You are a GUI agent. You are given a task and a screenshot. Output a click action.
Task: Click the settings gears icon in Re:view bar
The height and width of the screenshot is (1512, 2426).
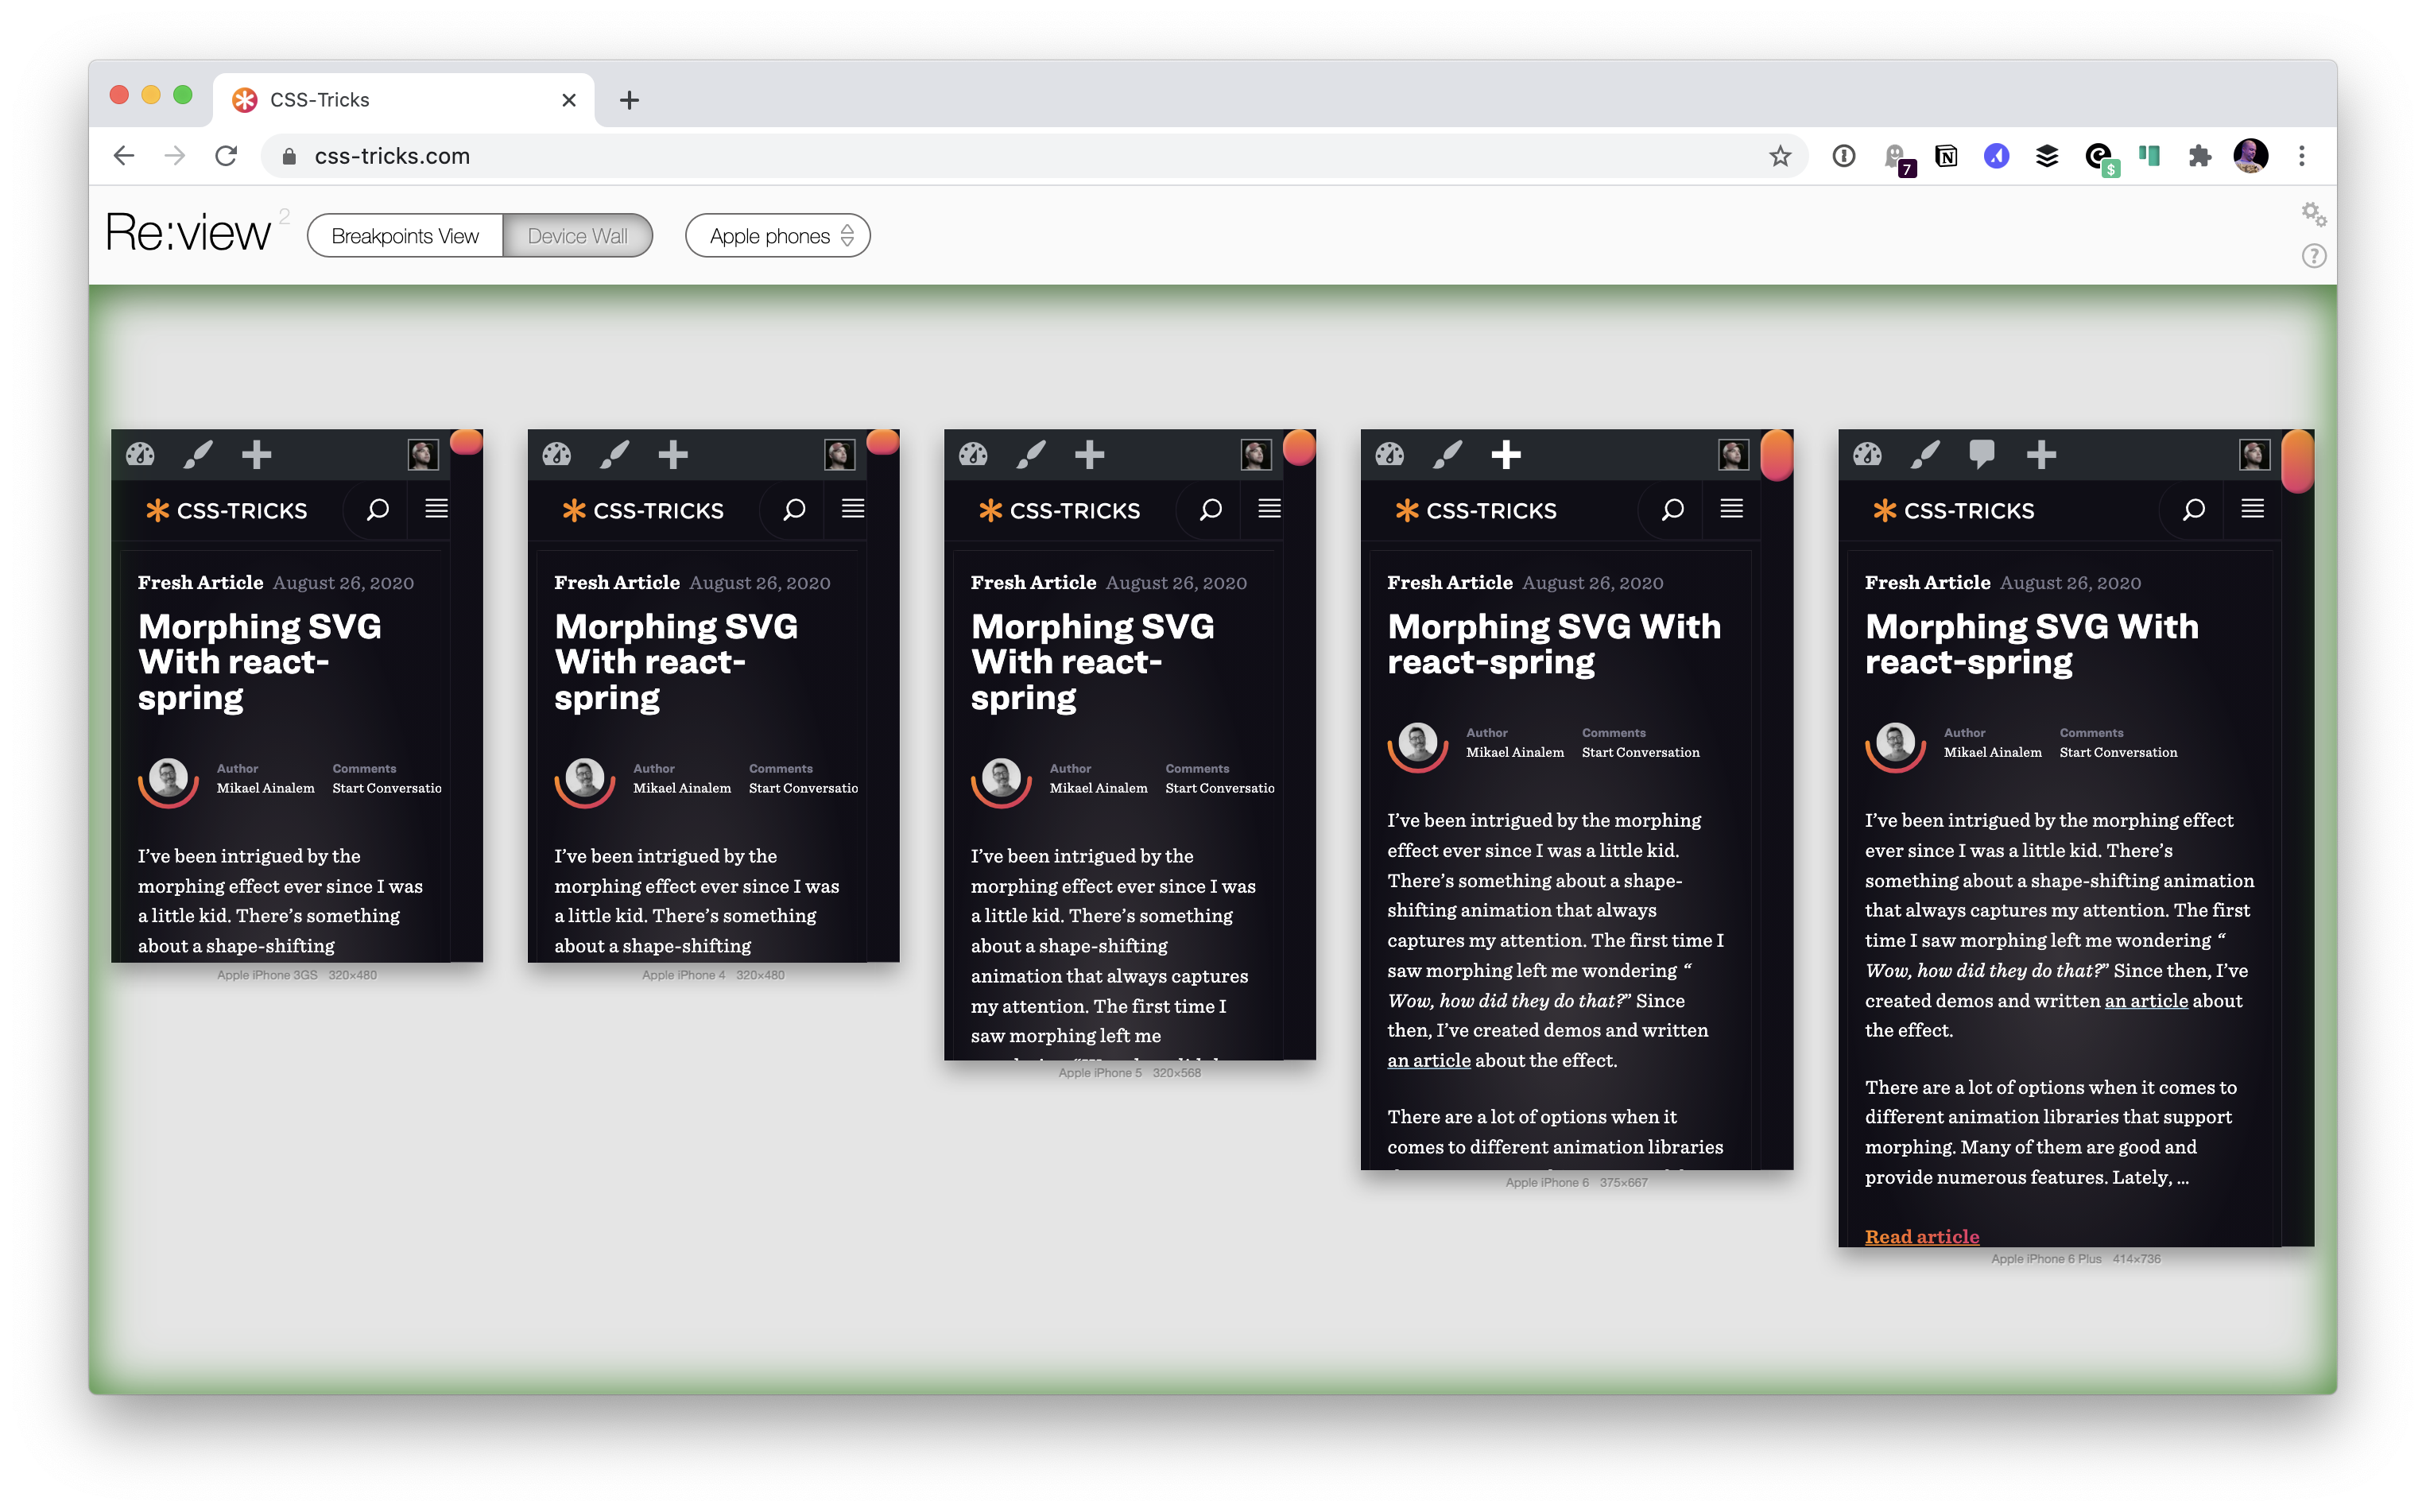point(2313,214)
